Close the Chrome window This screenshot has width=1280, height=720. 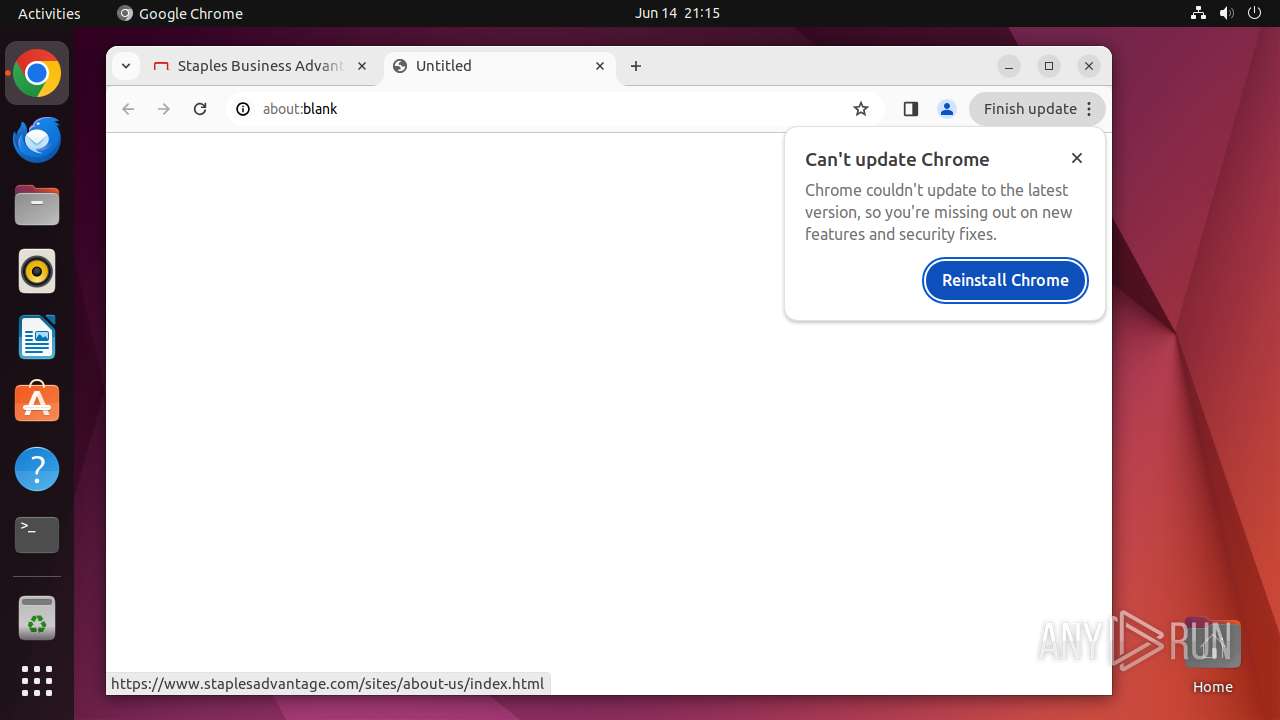pyautogui.click(x=1089, y=66)
